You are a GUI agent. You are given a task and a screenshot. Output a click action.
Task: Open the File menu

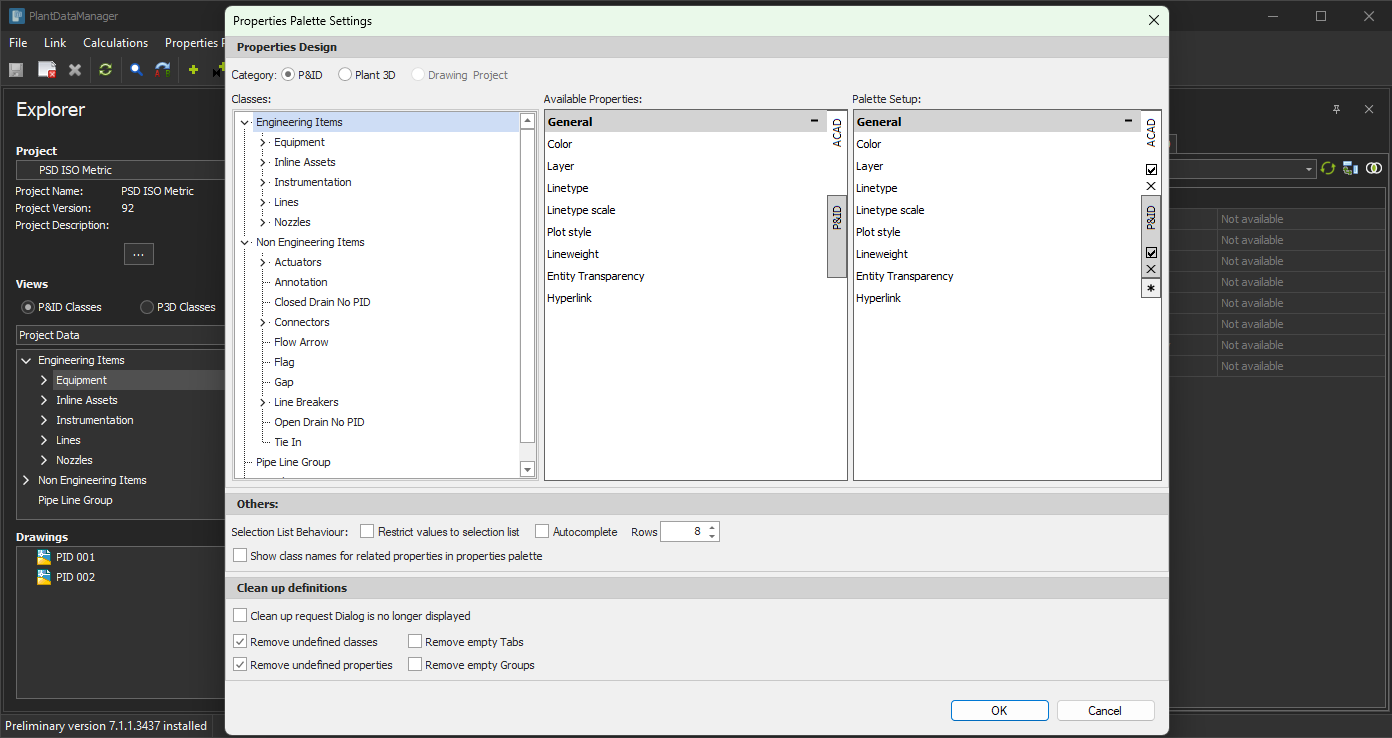[x=18, y=43]
